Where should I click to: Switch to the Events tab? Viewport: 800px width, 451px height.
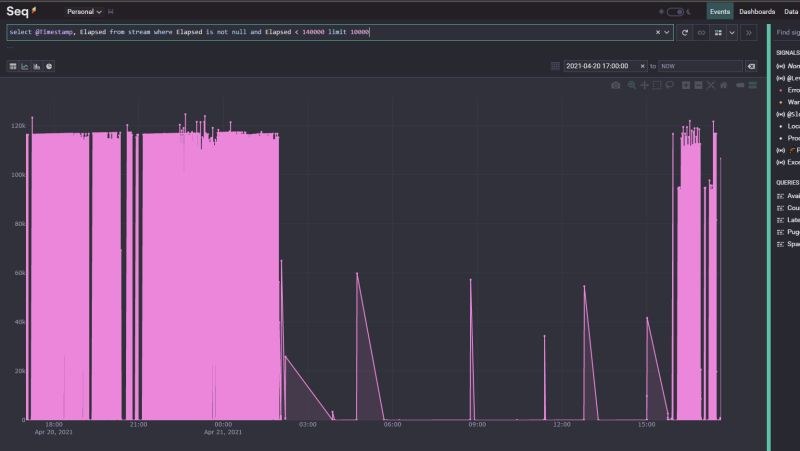point(719,12)
